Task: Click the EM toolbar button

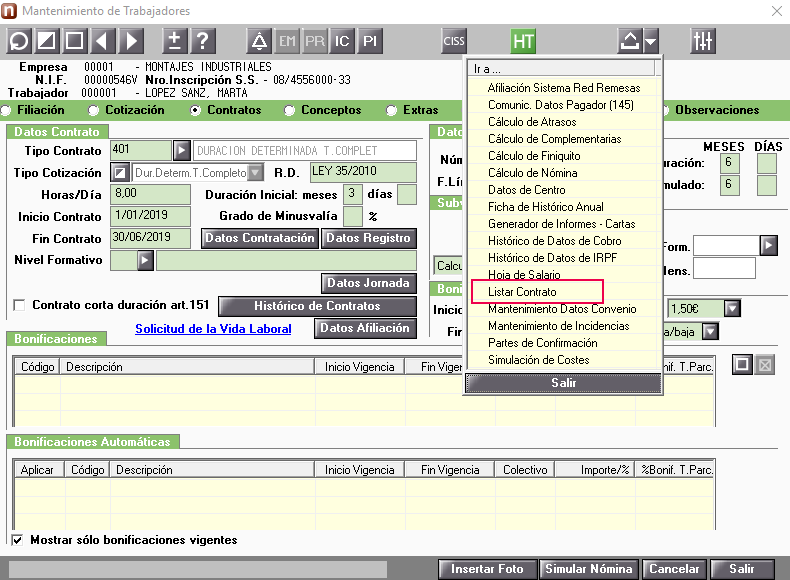Action: pyautogui.click(x=287, y=41)
